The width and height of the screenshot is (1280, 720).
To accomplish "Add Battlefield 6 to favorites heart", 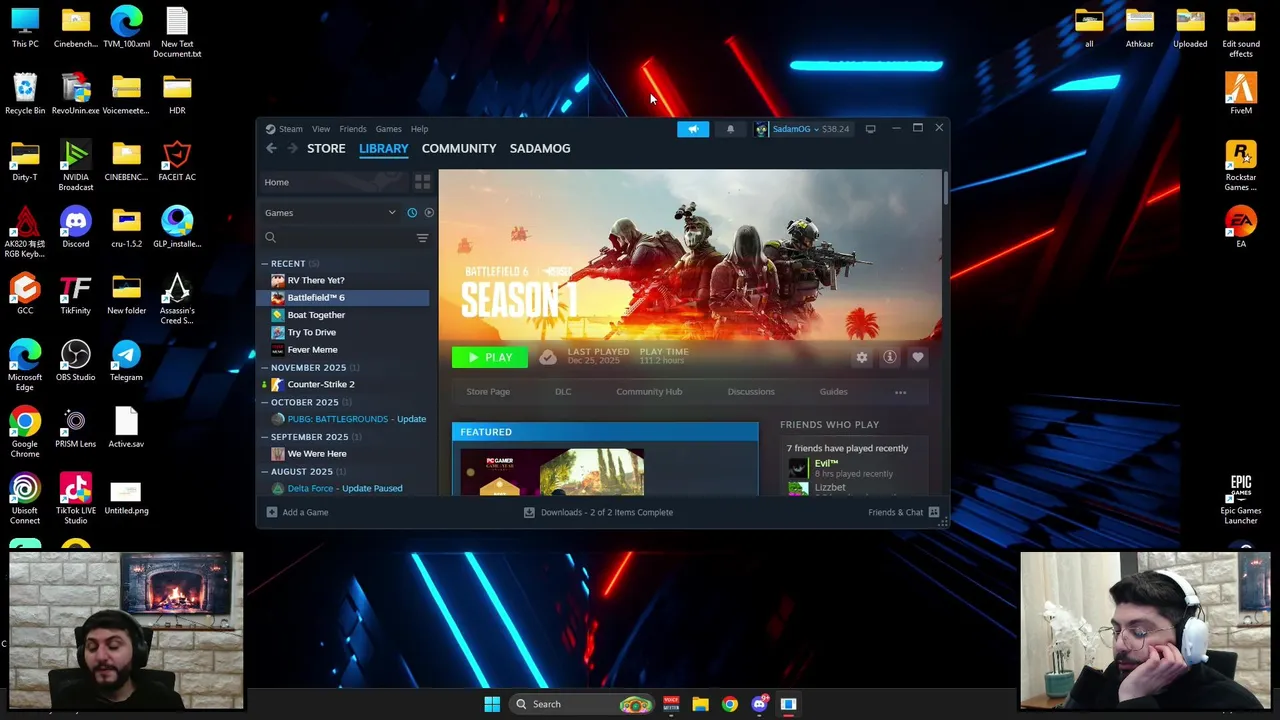I will (x=918, y=357).
